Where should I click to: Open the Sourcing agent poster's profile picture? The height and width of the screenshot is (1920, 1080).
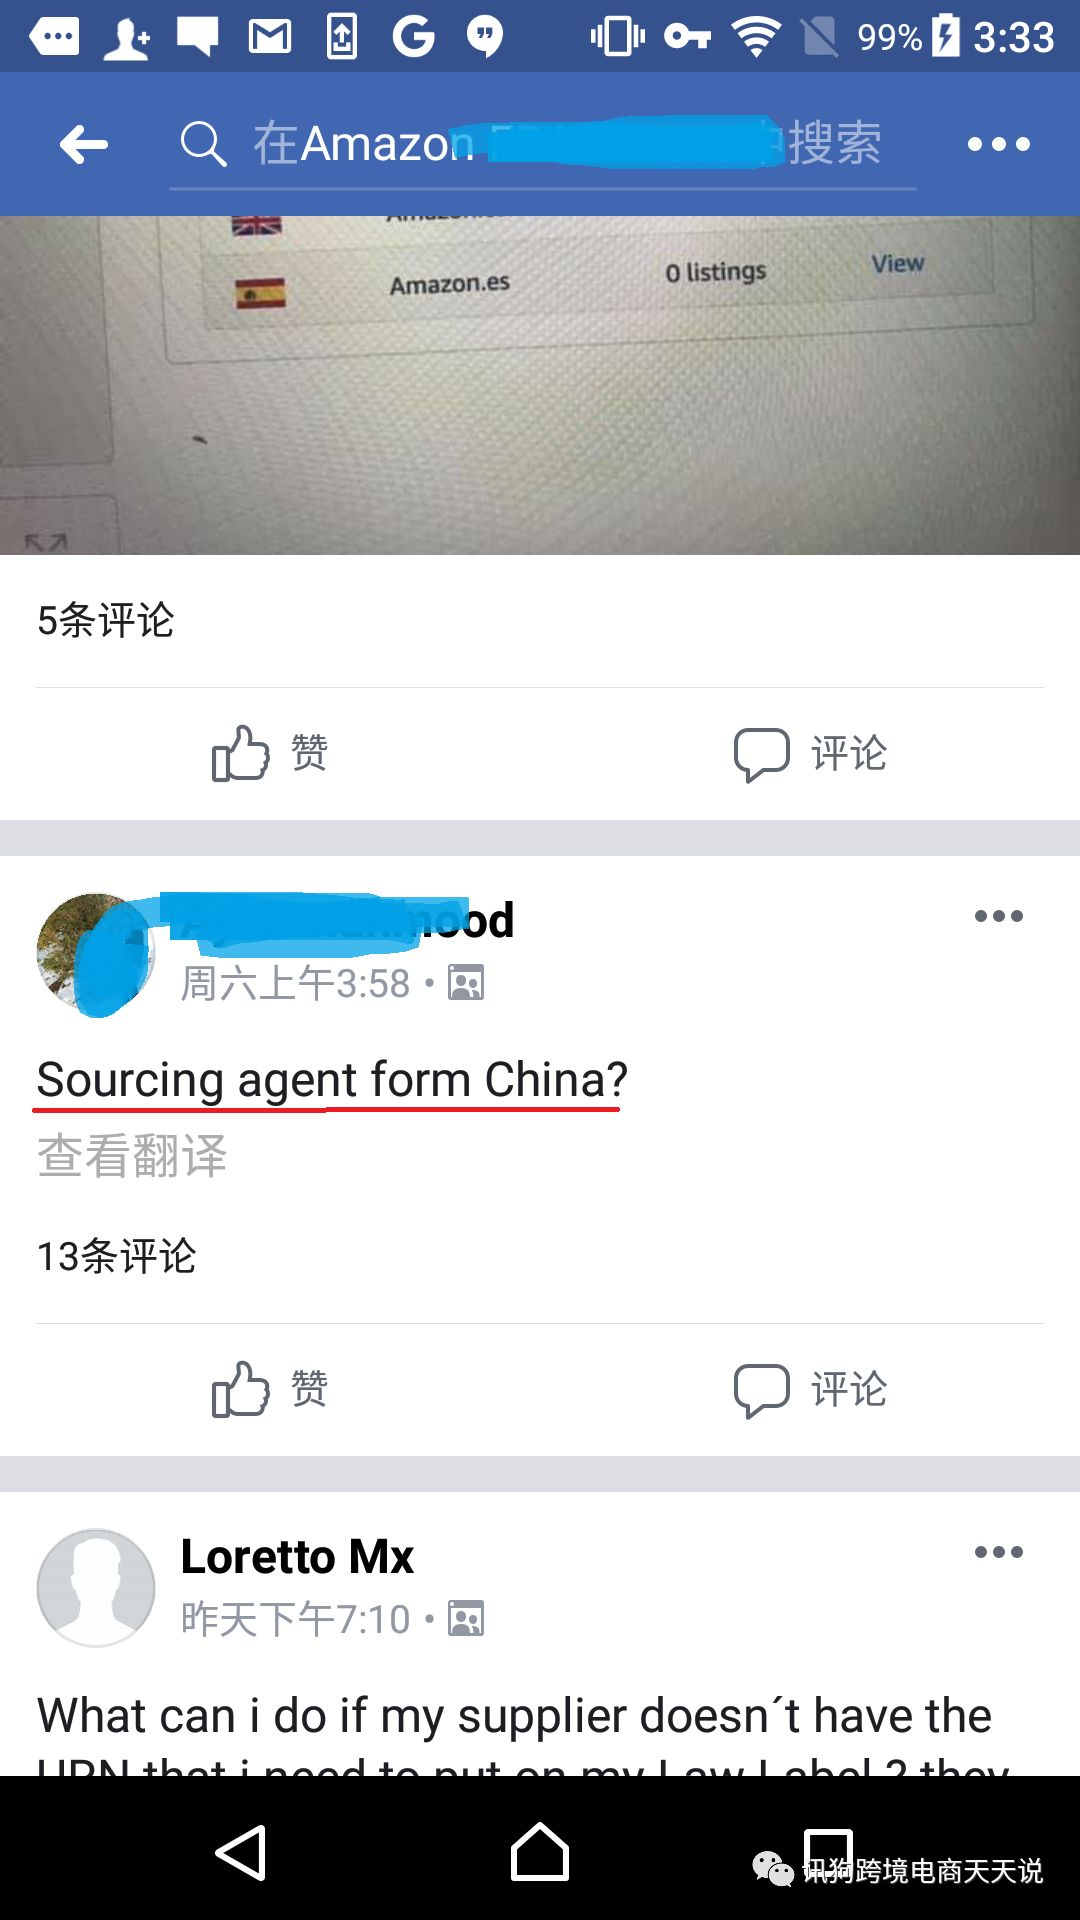(x=96, y=953)
